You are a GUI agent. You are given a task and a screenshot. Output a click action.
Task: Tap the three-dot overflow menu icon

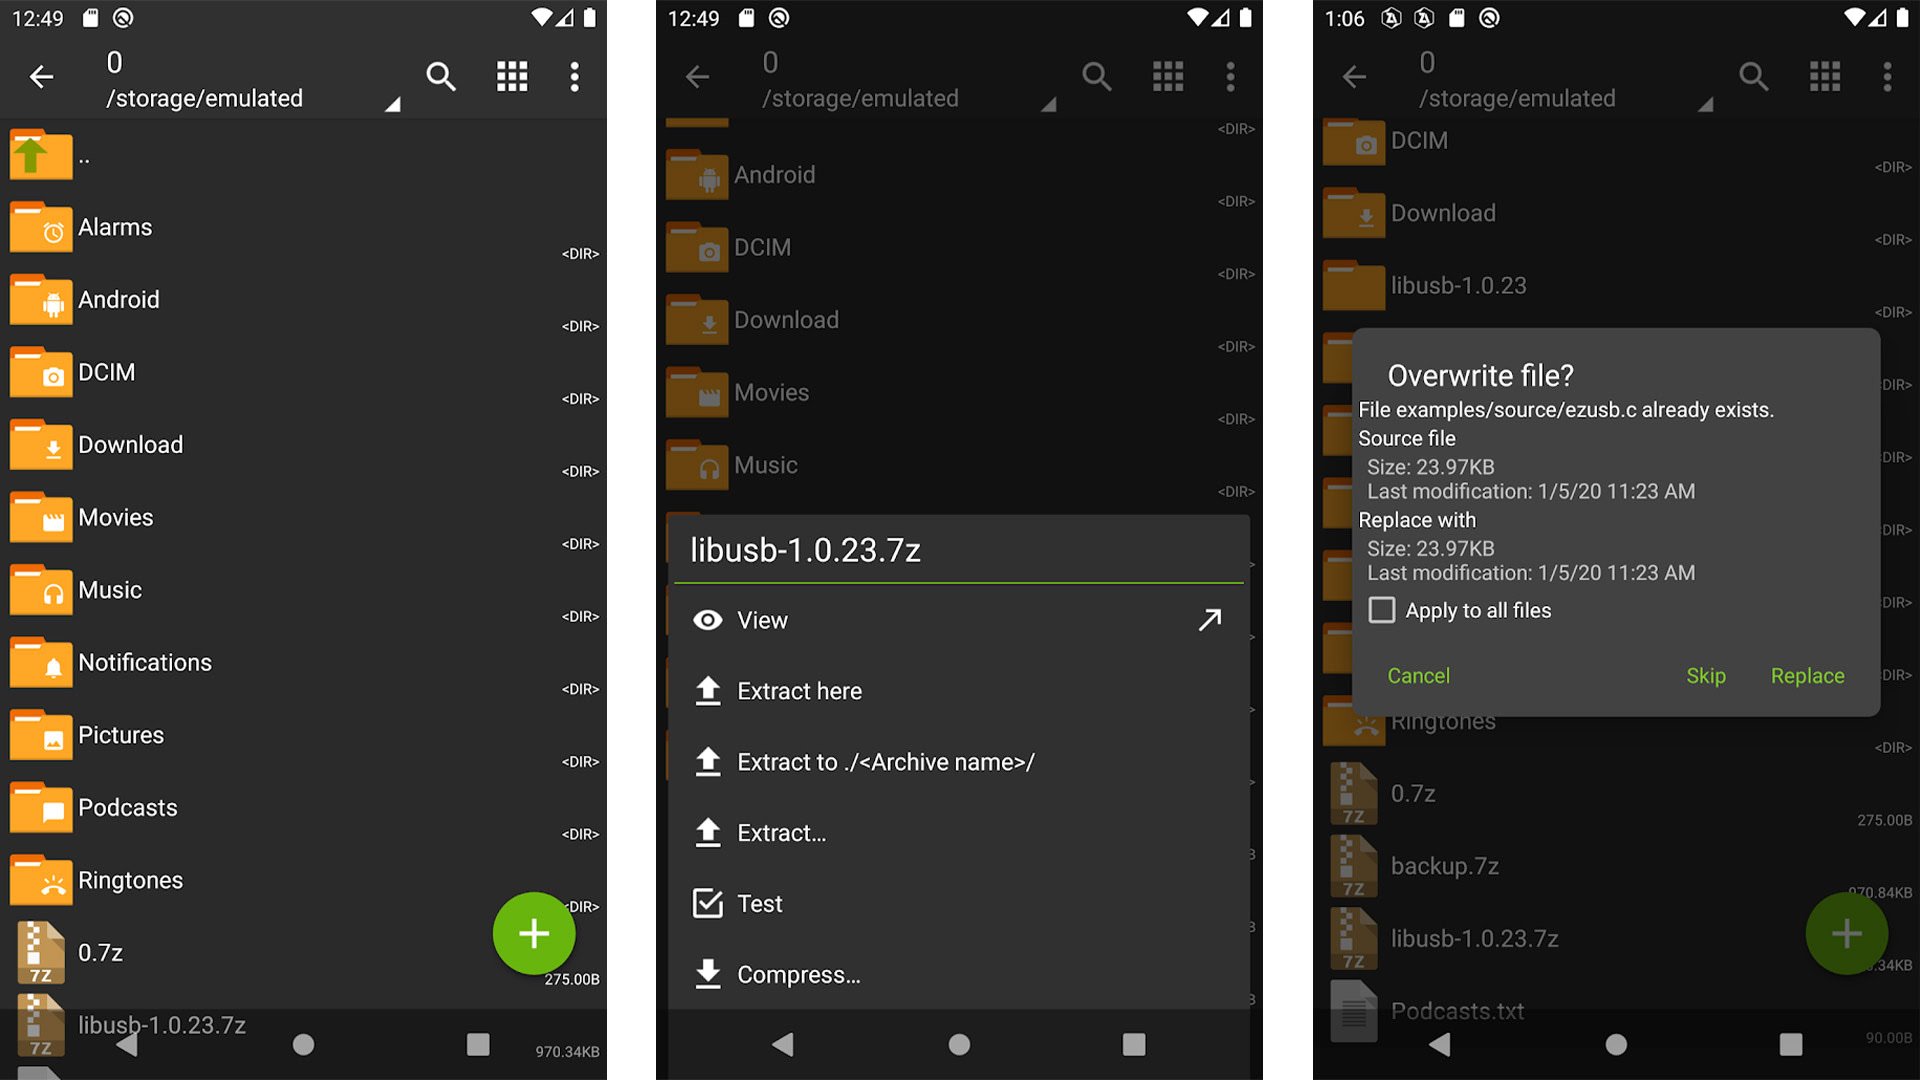click(575, 75)
